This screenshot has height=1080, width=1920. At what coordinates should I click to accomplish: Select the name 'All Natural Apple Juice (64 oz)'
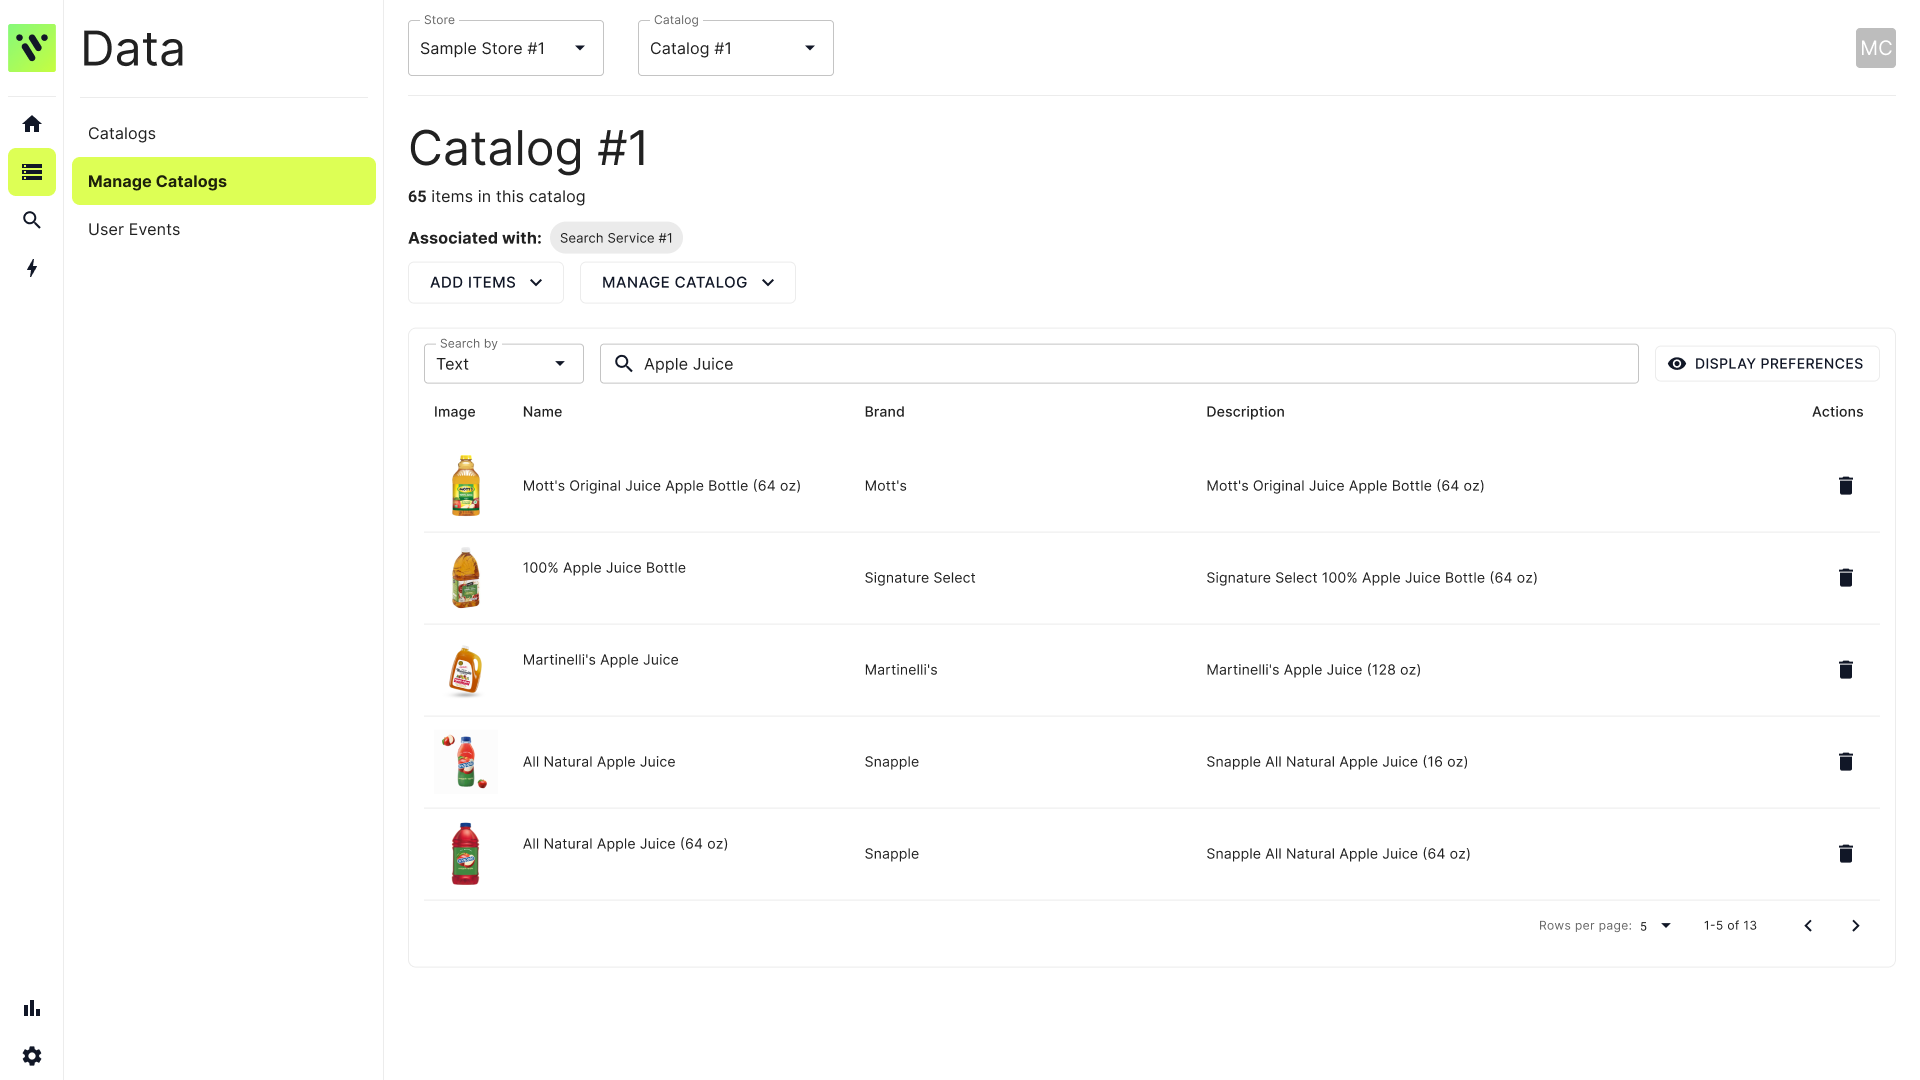pos(625,844)
